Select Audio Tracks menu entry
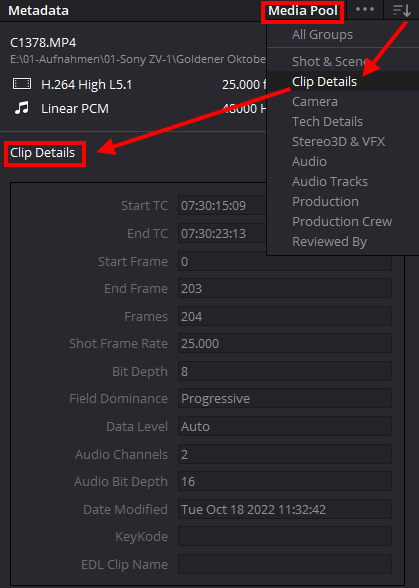This screenshot has width=419, height=588. [x=330, y=182]
